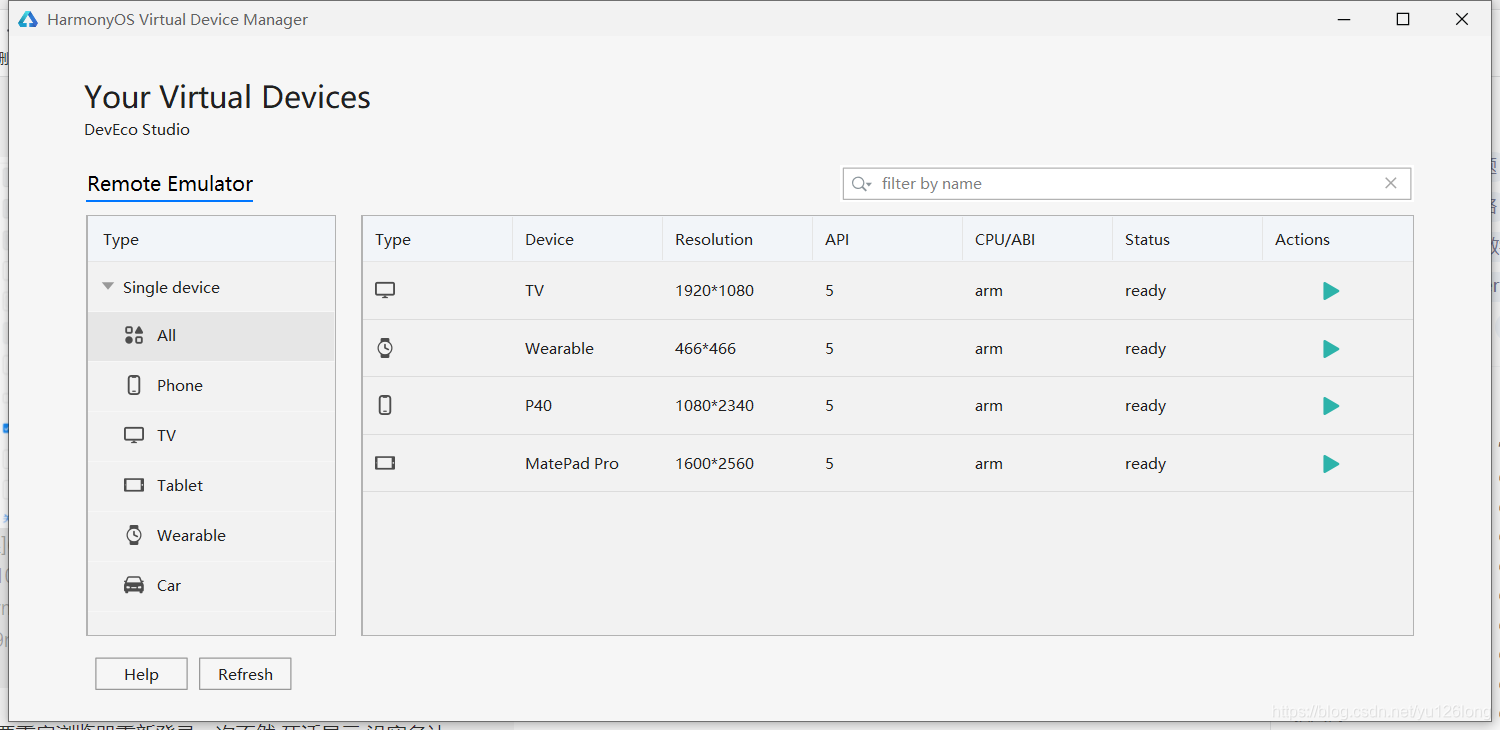The height and width of the screenshot is (730, 1500).
Task: Click the watch icon in the Wearable row
Action: pos(385,348)
